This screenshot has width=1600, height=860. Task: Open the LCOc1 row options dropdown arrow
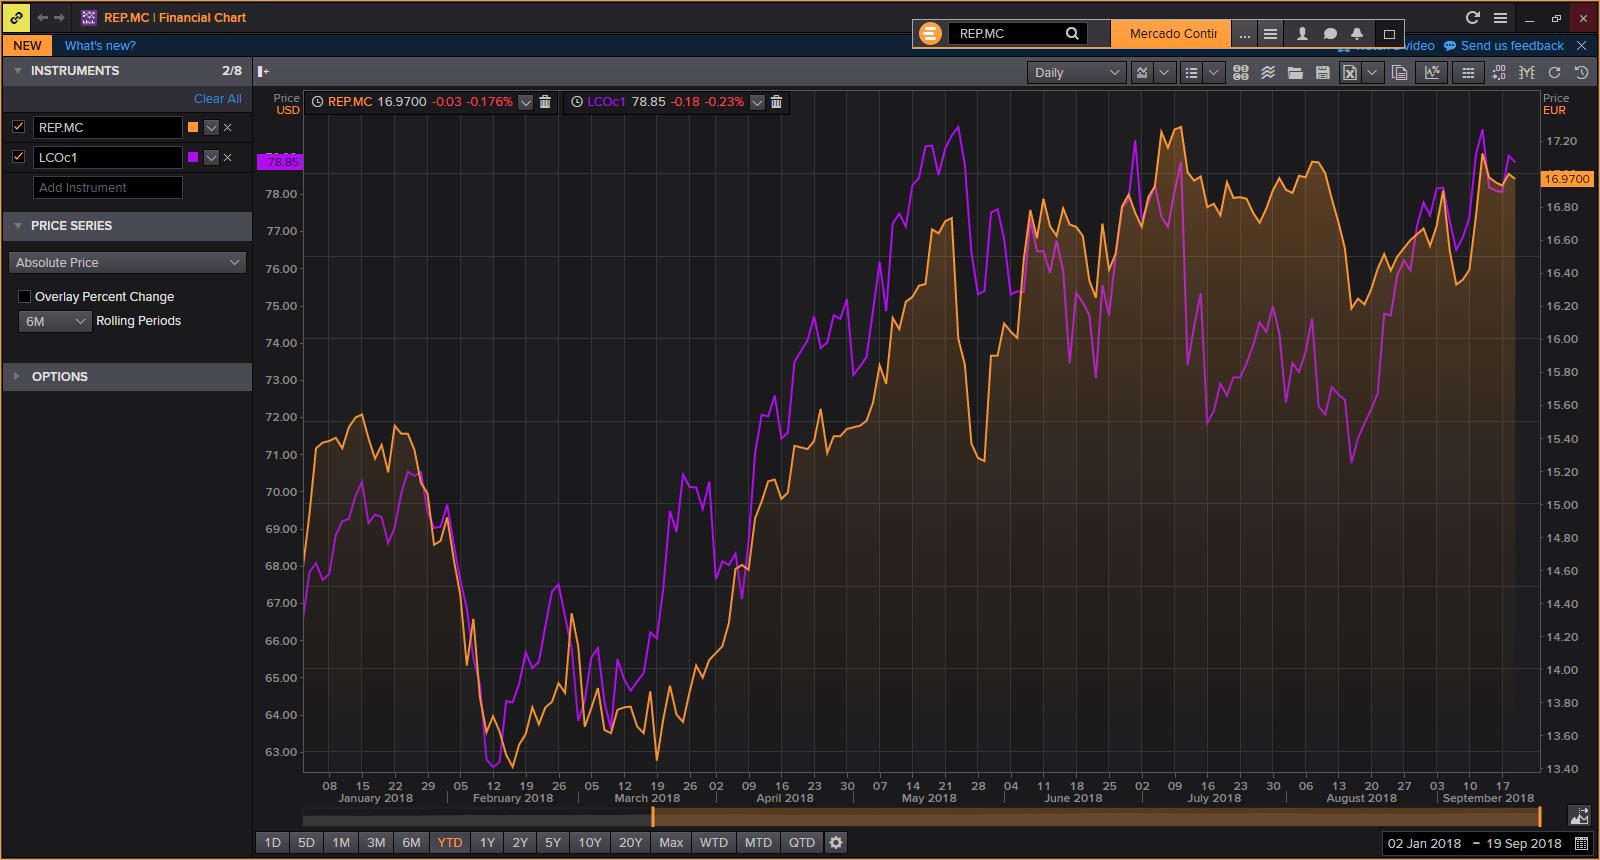click(211, 157)
